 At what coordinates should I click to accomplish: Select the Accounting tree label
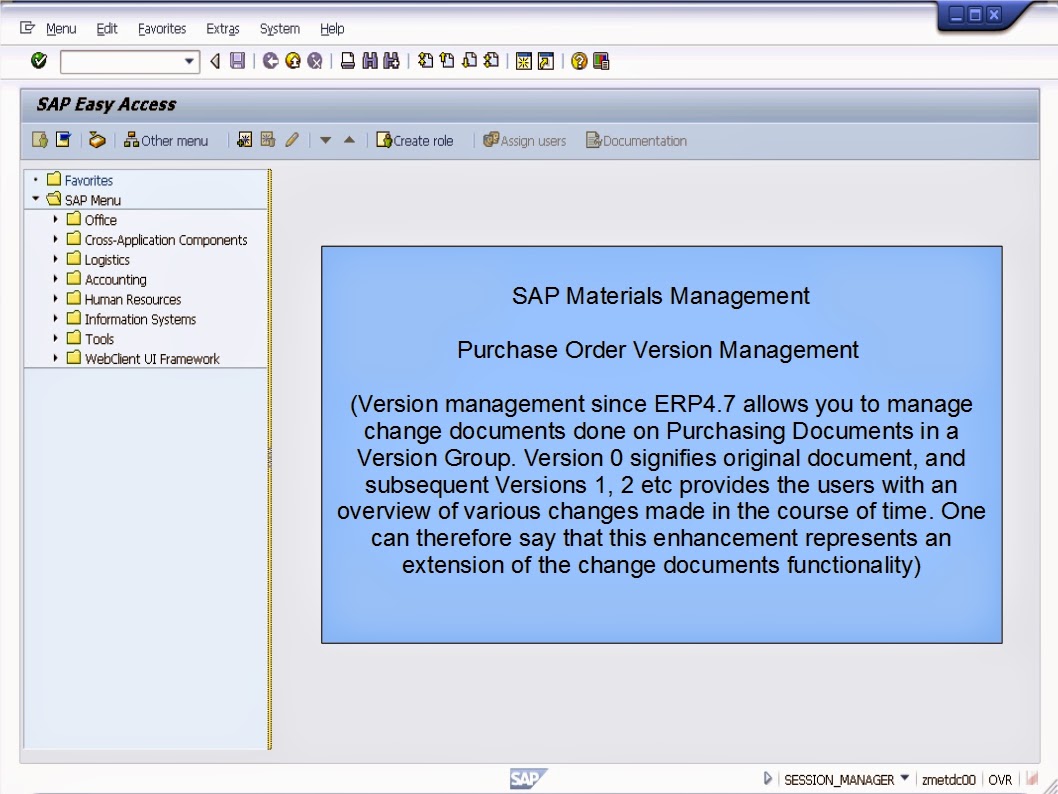pyautogui.click(x=115, y=279)
